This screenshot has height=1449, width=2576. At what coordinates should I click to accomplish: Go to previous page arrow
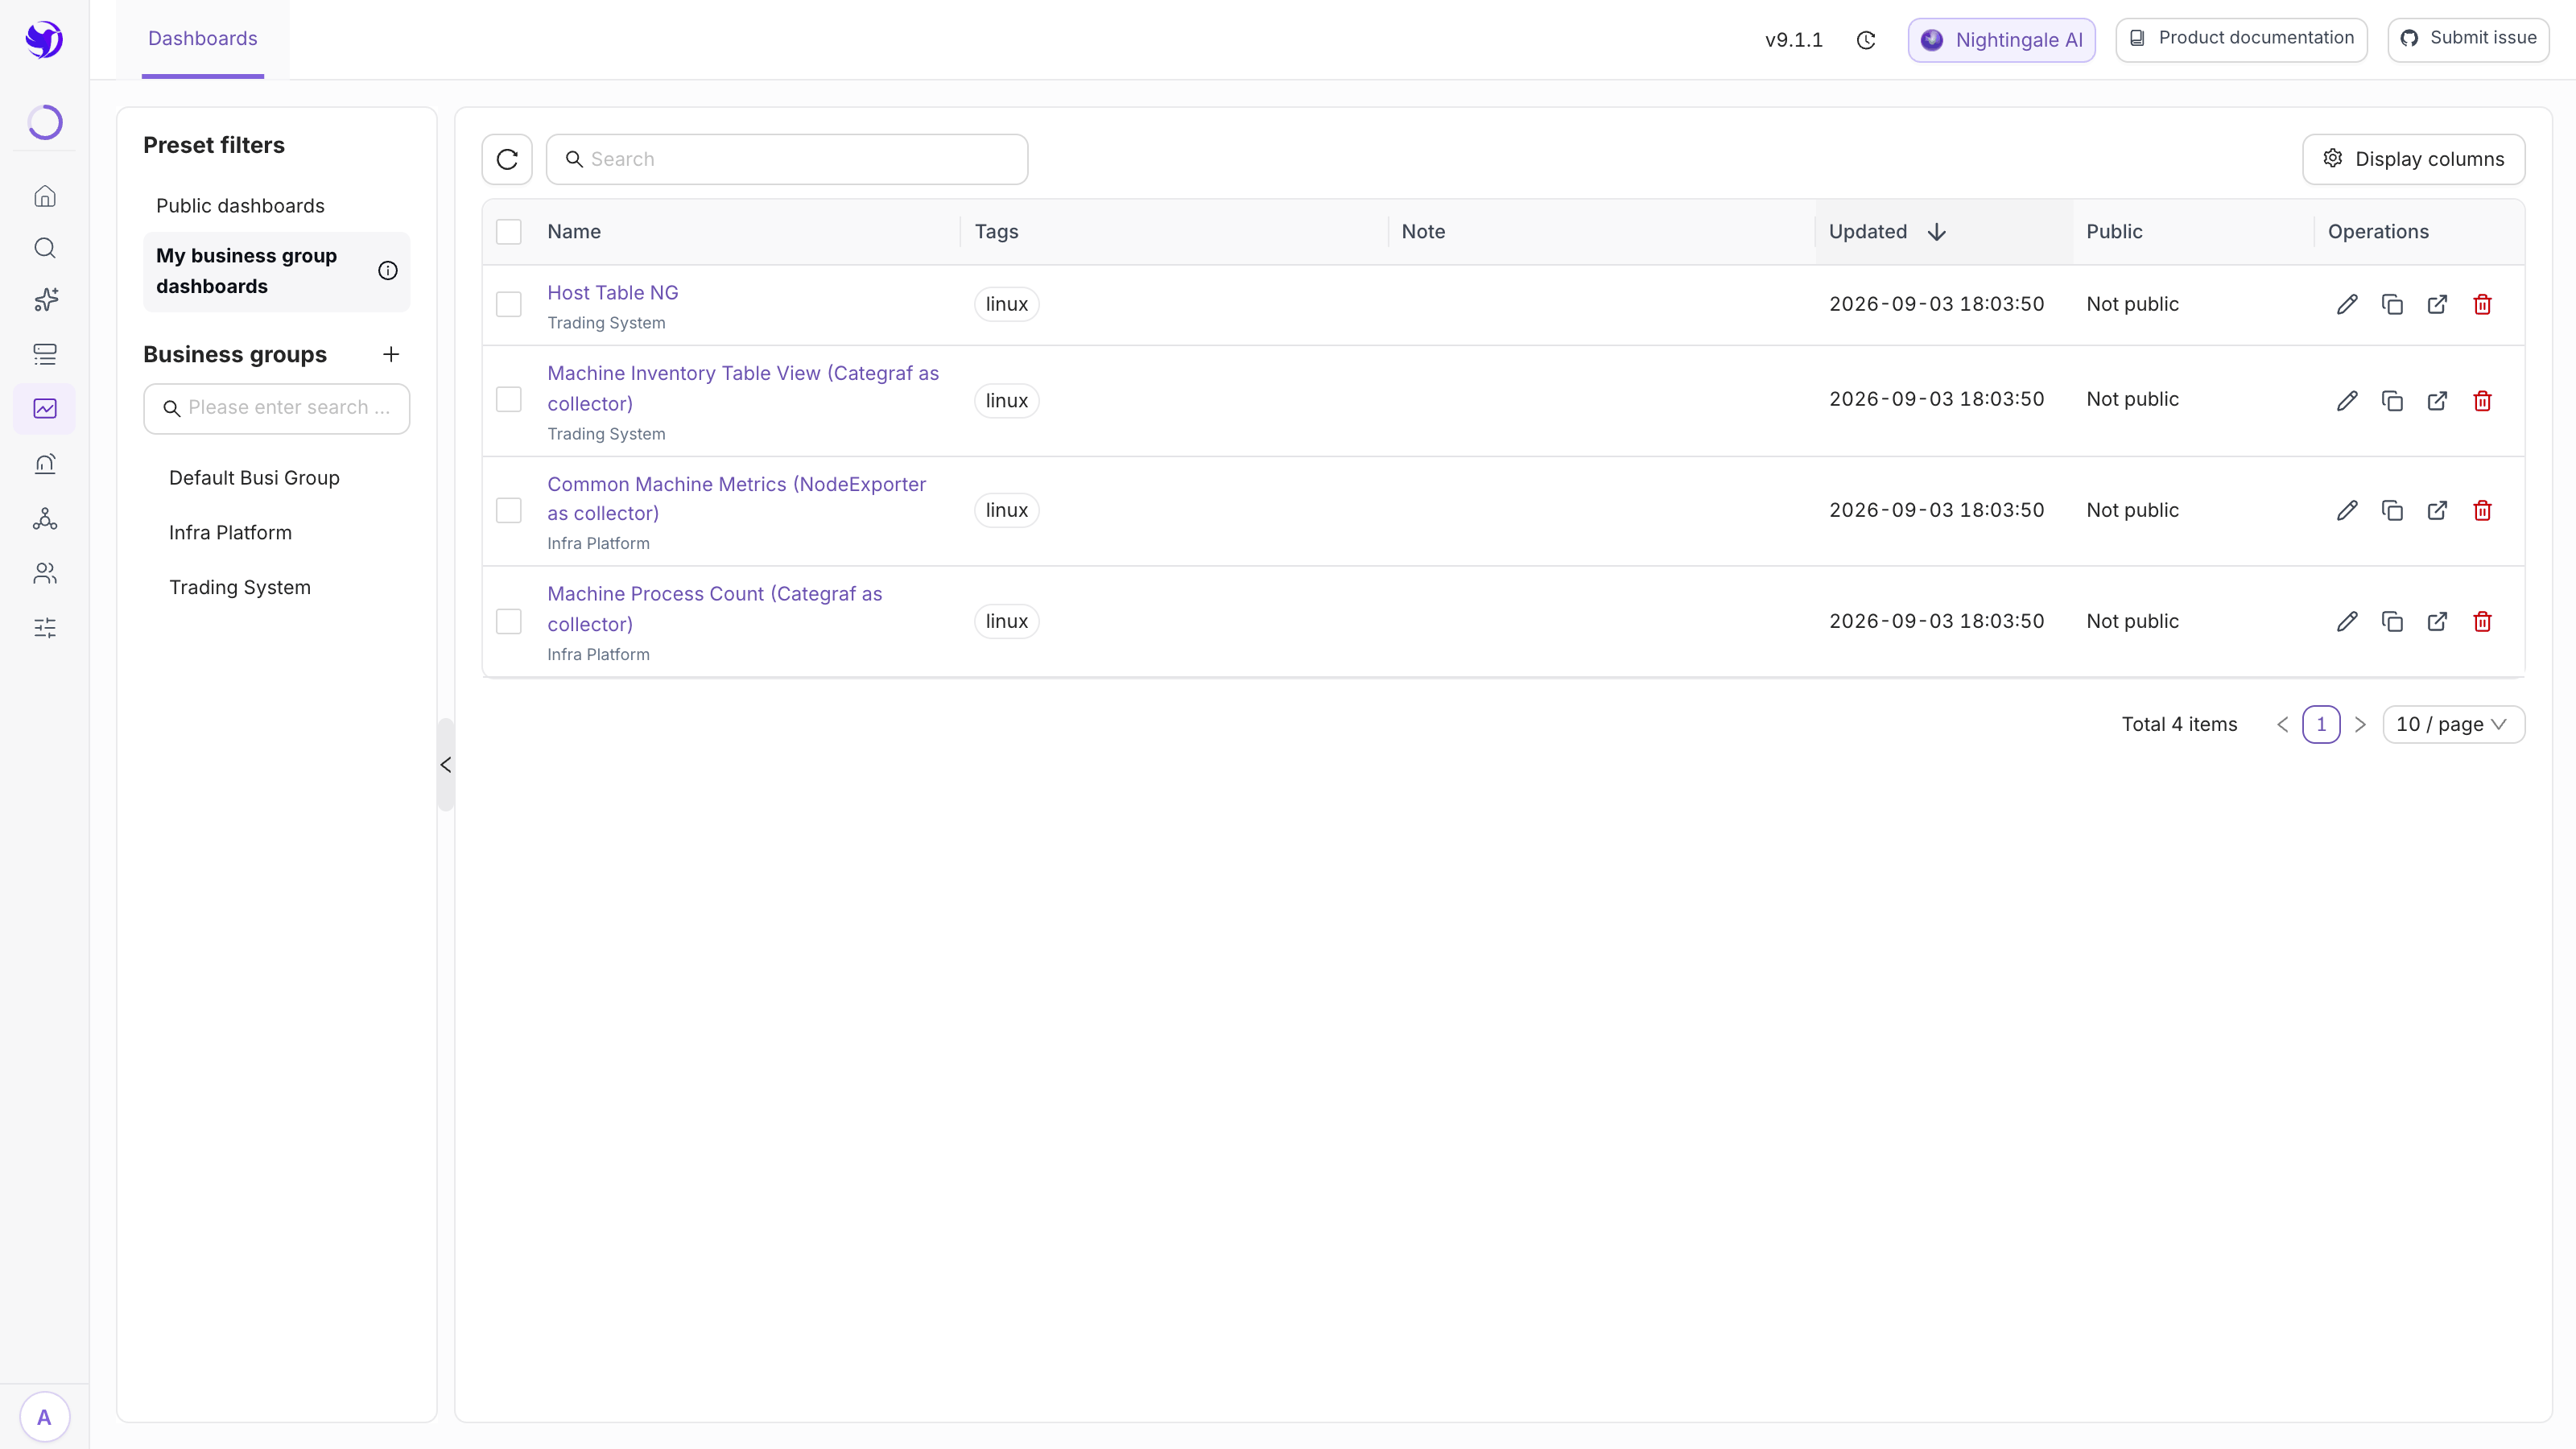pos(2282,724)
